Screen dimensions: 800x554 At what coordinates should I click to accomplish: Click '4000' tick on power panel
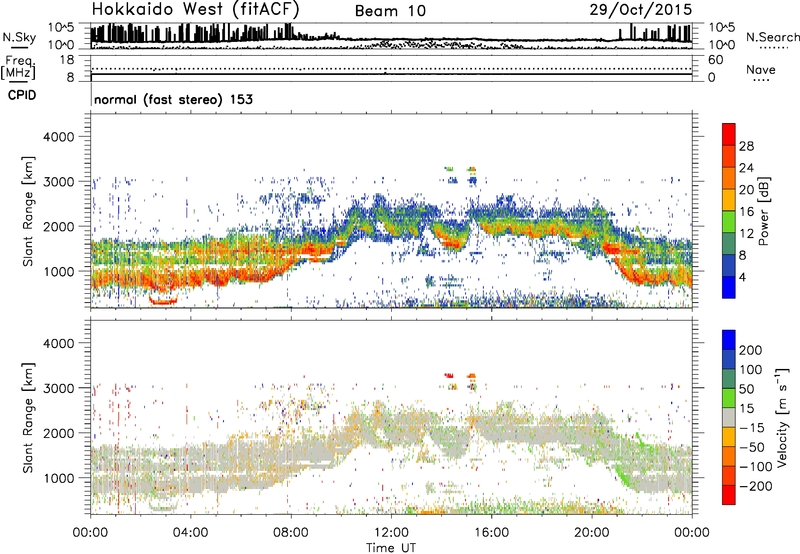(58, 137)
